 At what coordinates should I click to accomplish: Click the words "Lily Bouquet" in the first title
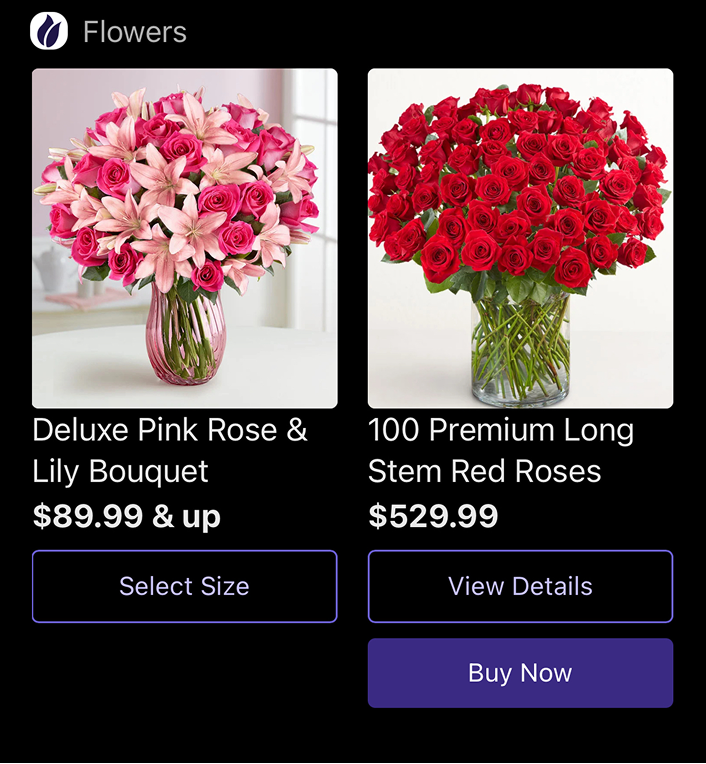(120, 471)
